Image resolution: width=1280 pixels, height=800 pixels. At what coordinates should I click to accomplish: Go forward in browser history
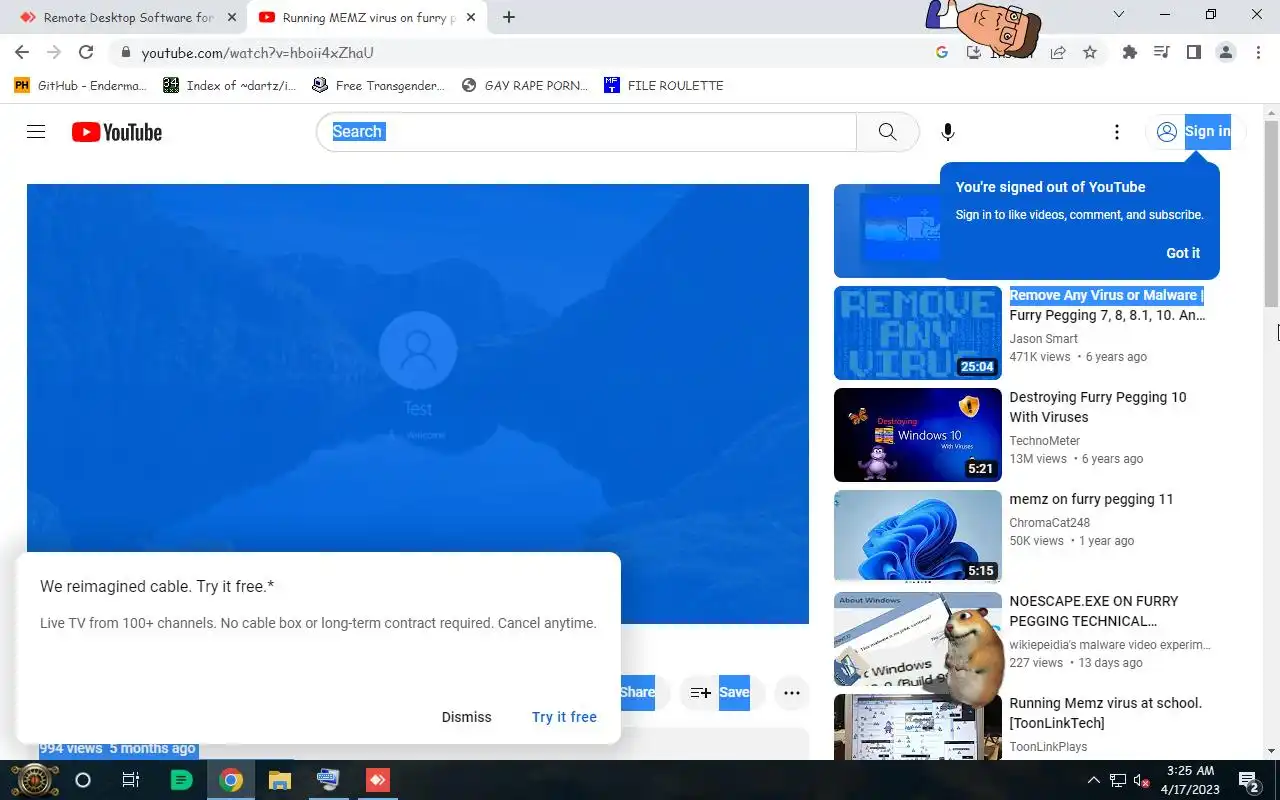coord(54,52)
